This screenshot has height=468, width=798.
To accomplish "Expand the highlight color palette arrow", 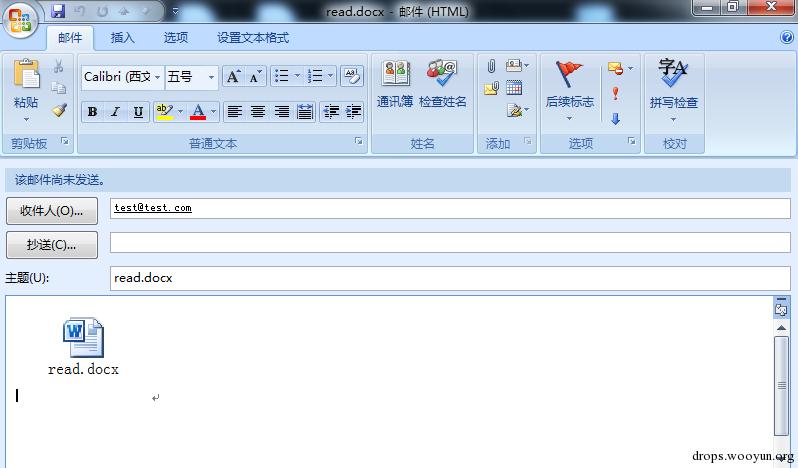I will pyautogui.click(x=180, y=111).
